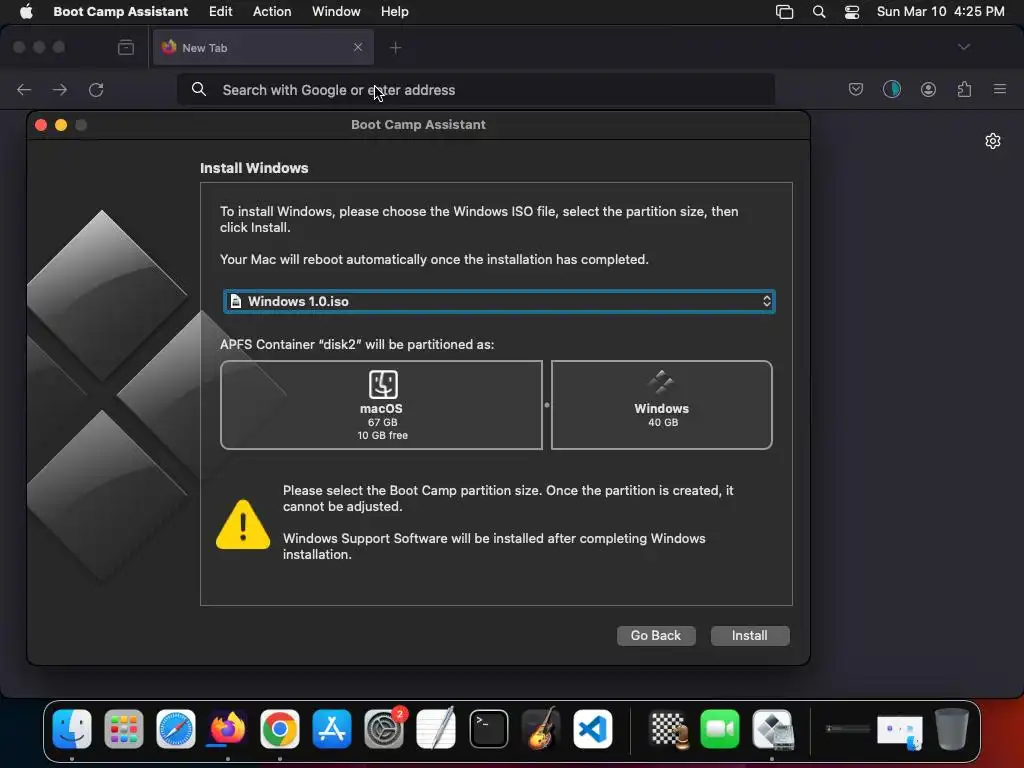Select the Windows 40 GB partition box

[x=662, y=405]
